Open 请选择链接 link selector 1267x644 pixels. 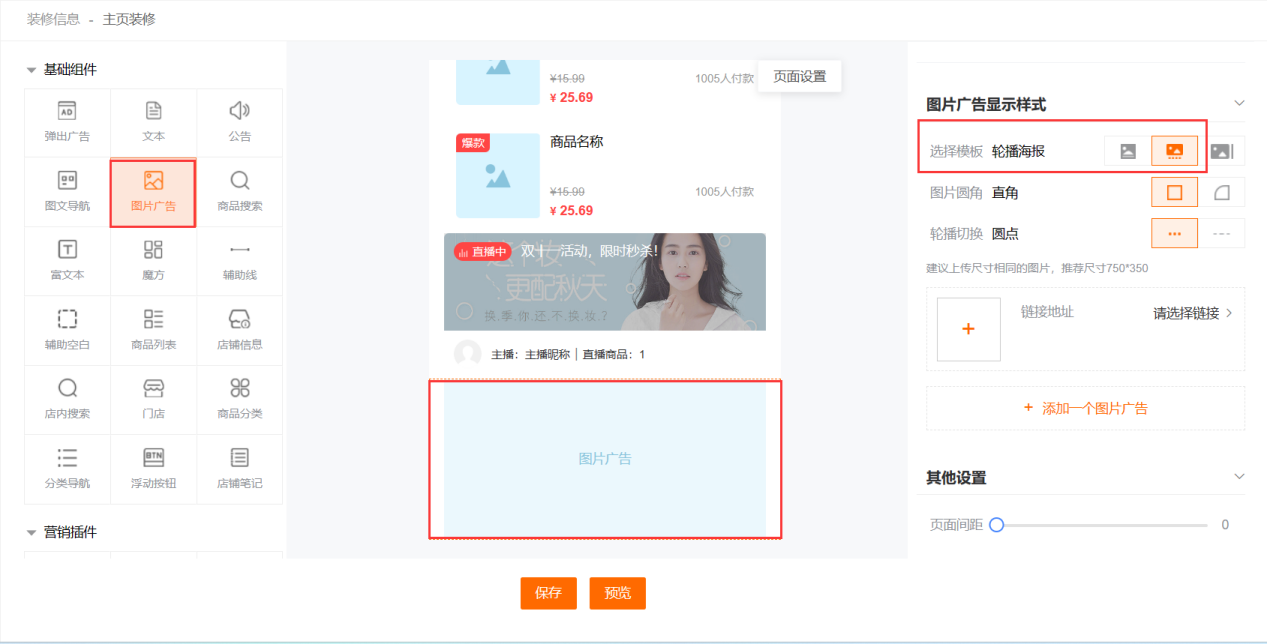[1192, 313]
